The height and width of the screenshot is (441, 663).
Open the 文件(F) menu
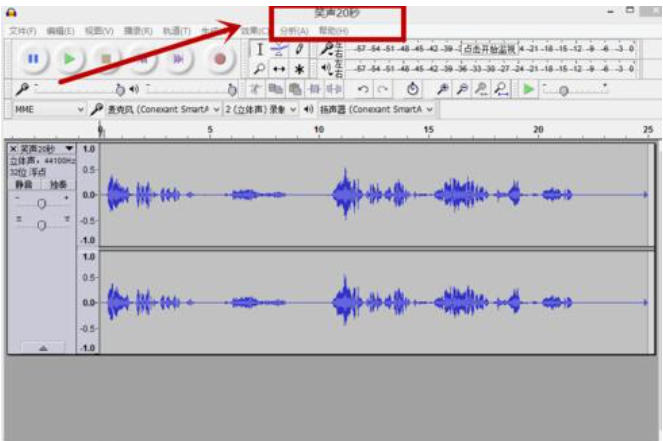23,31
